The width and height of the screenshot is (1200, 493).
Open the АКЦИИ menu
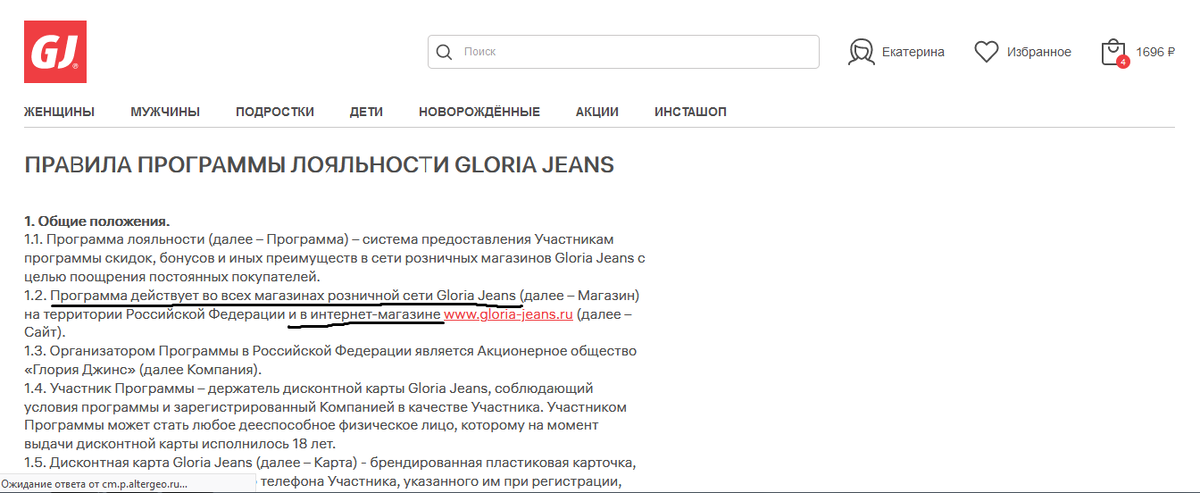597,111
